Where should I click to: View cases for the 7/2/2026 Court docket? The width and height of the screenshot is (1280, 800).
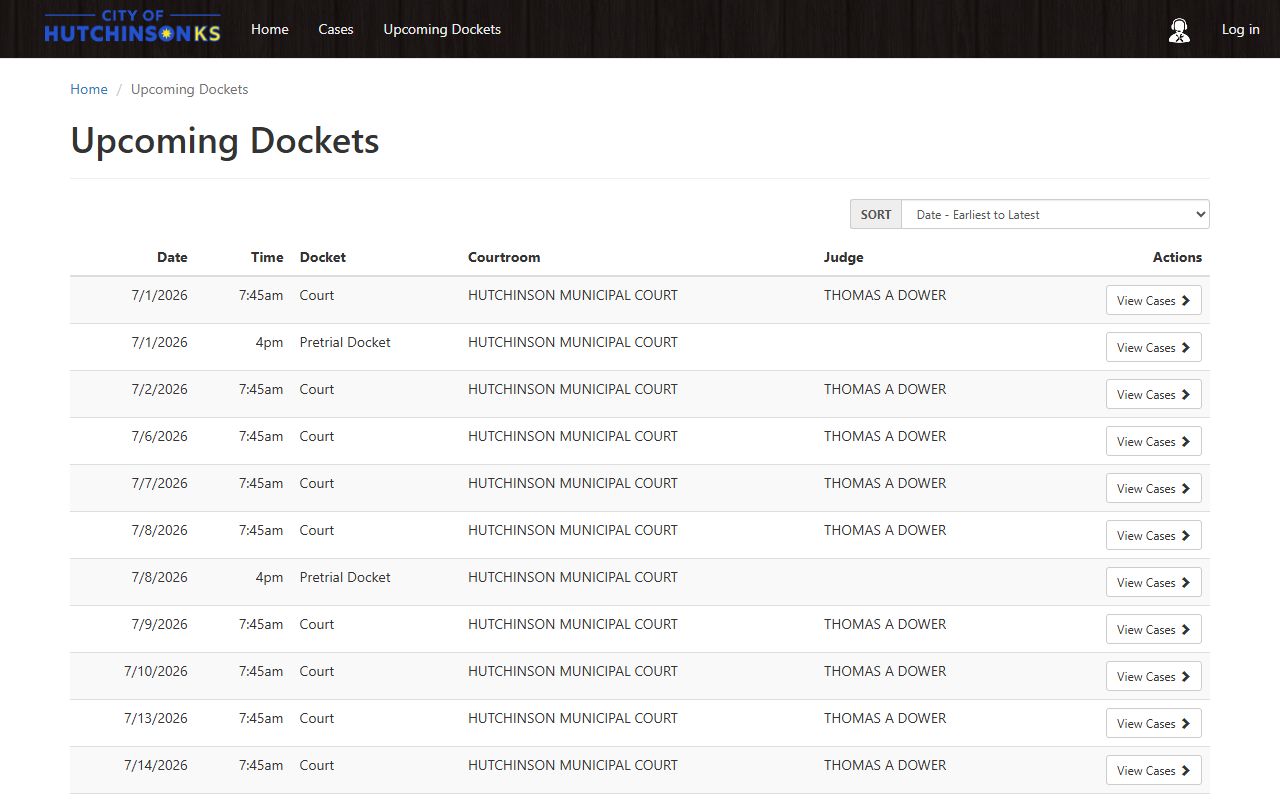1153,394
